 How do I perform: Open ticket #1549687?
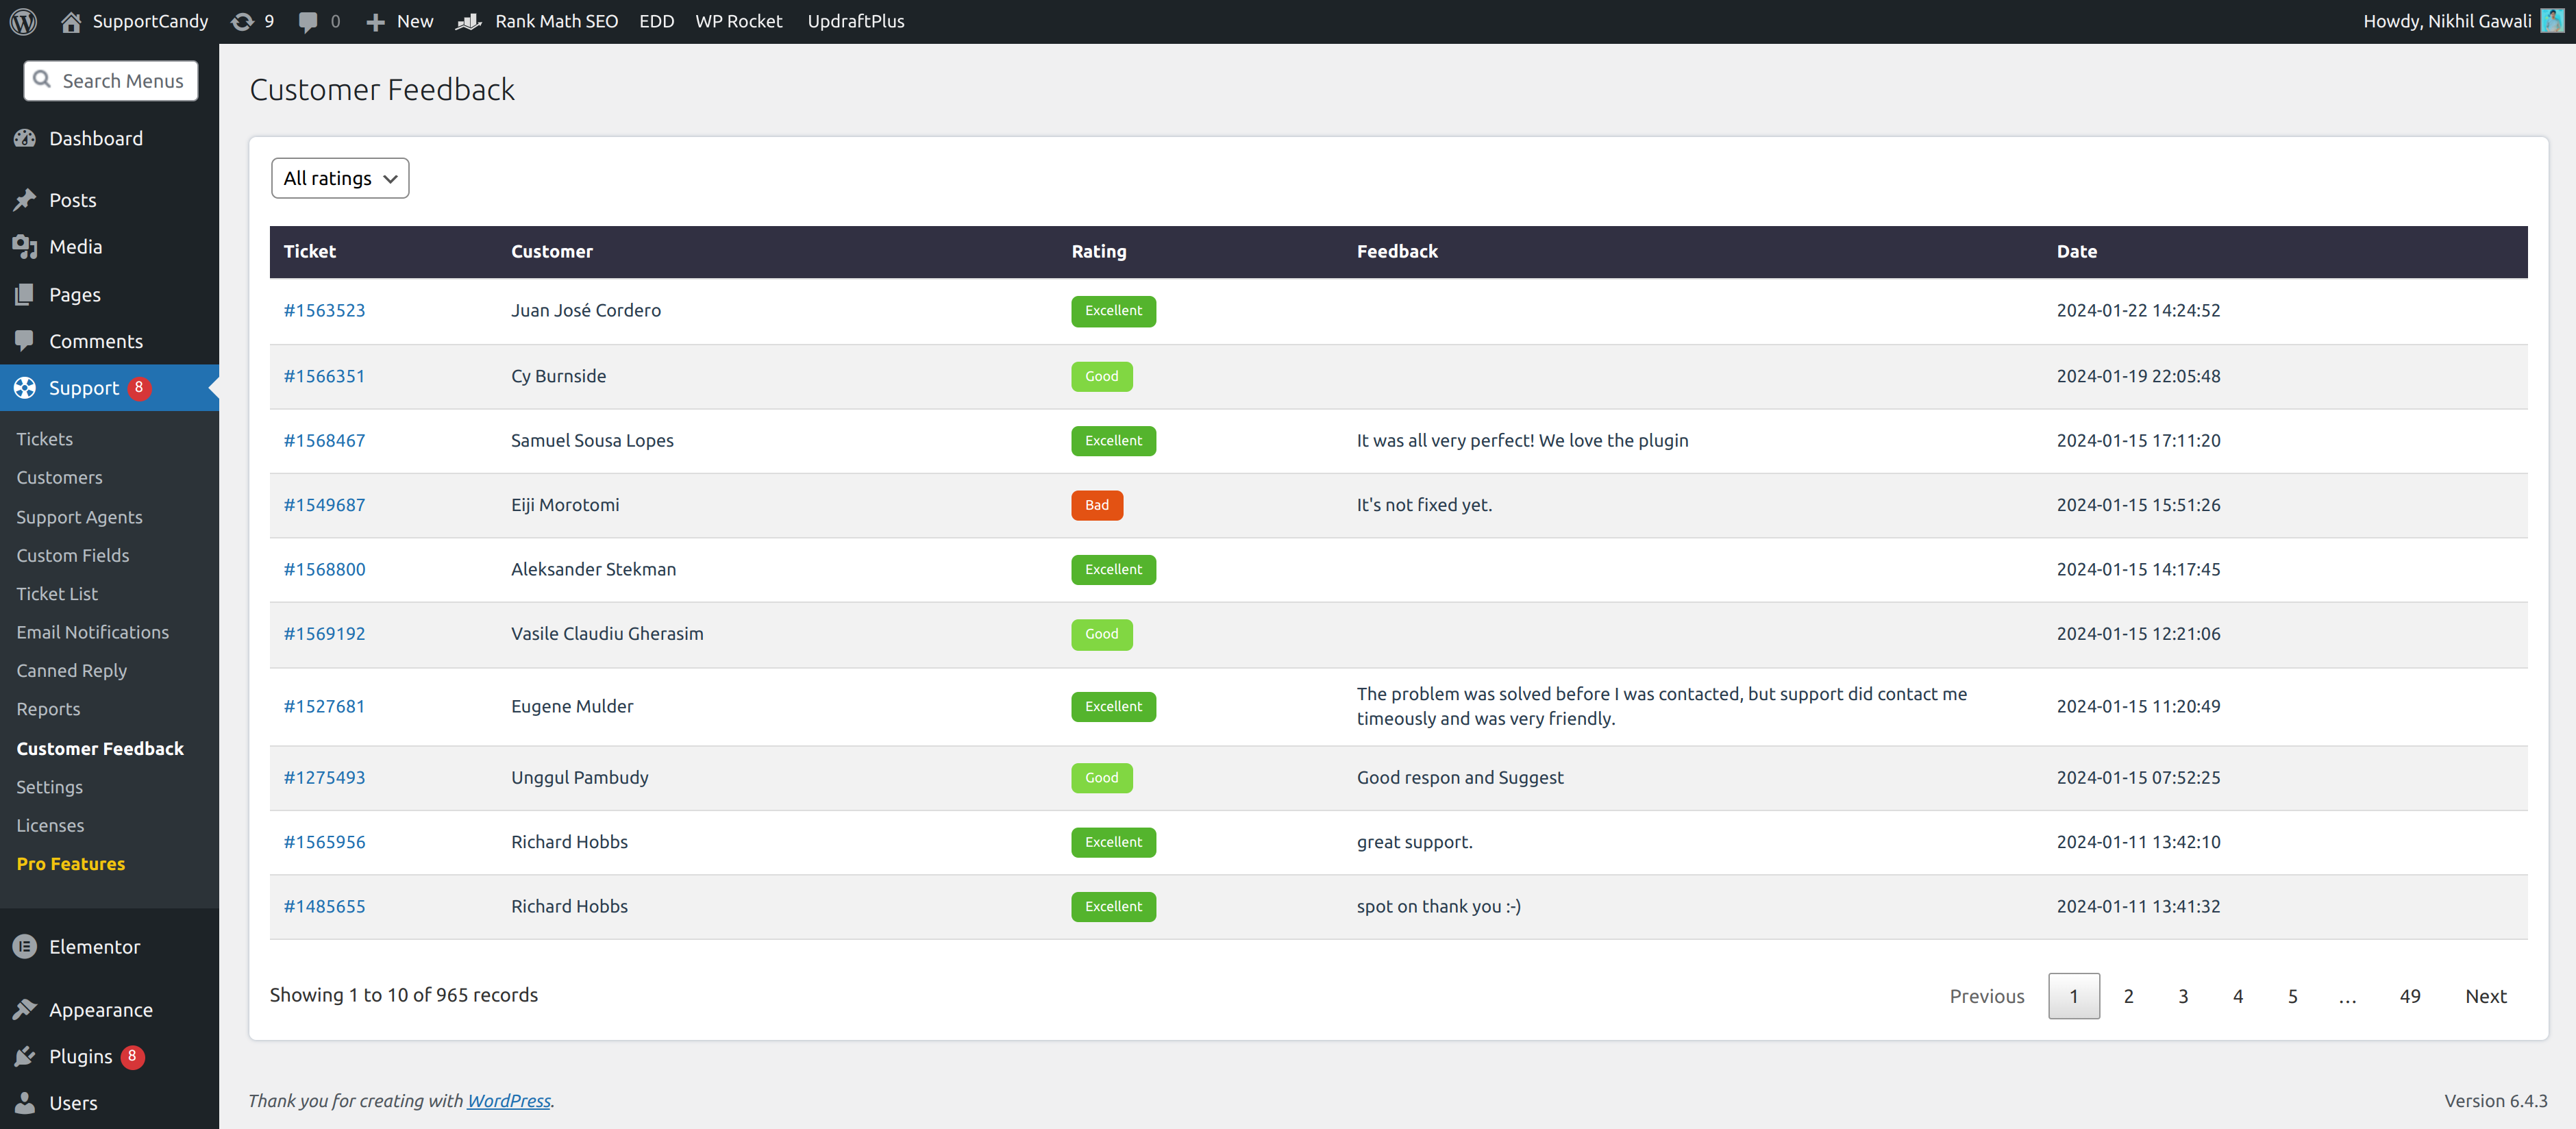click(x=322, y=503)
